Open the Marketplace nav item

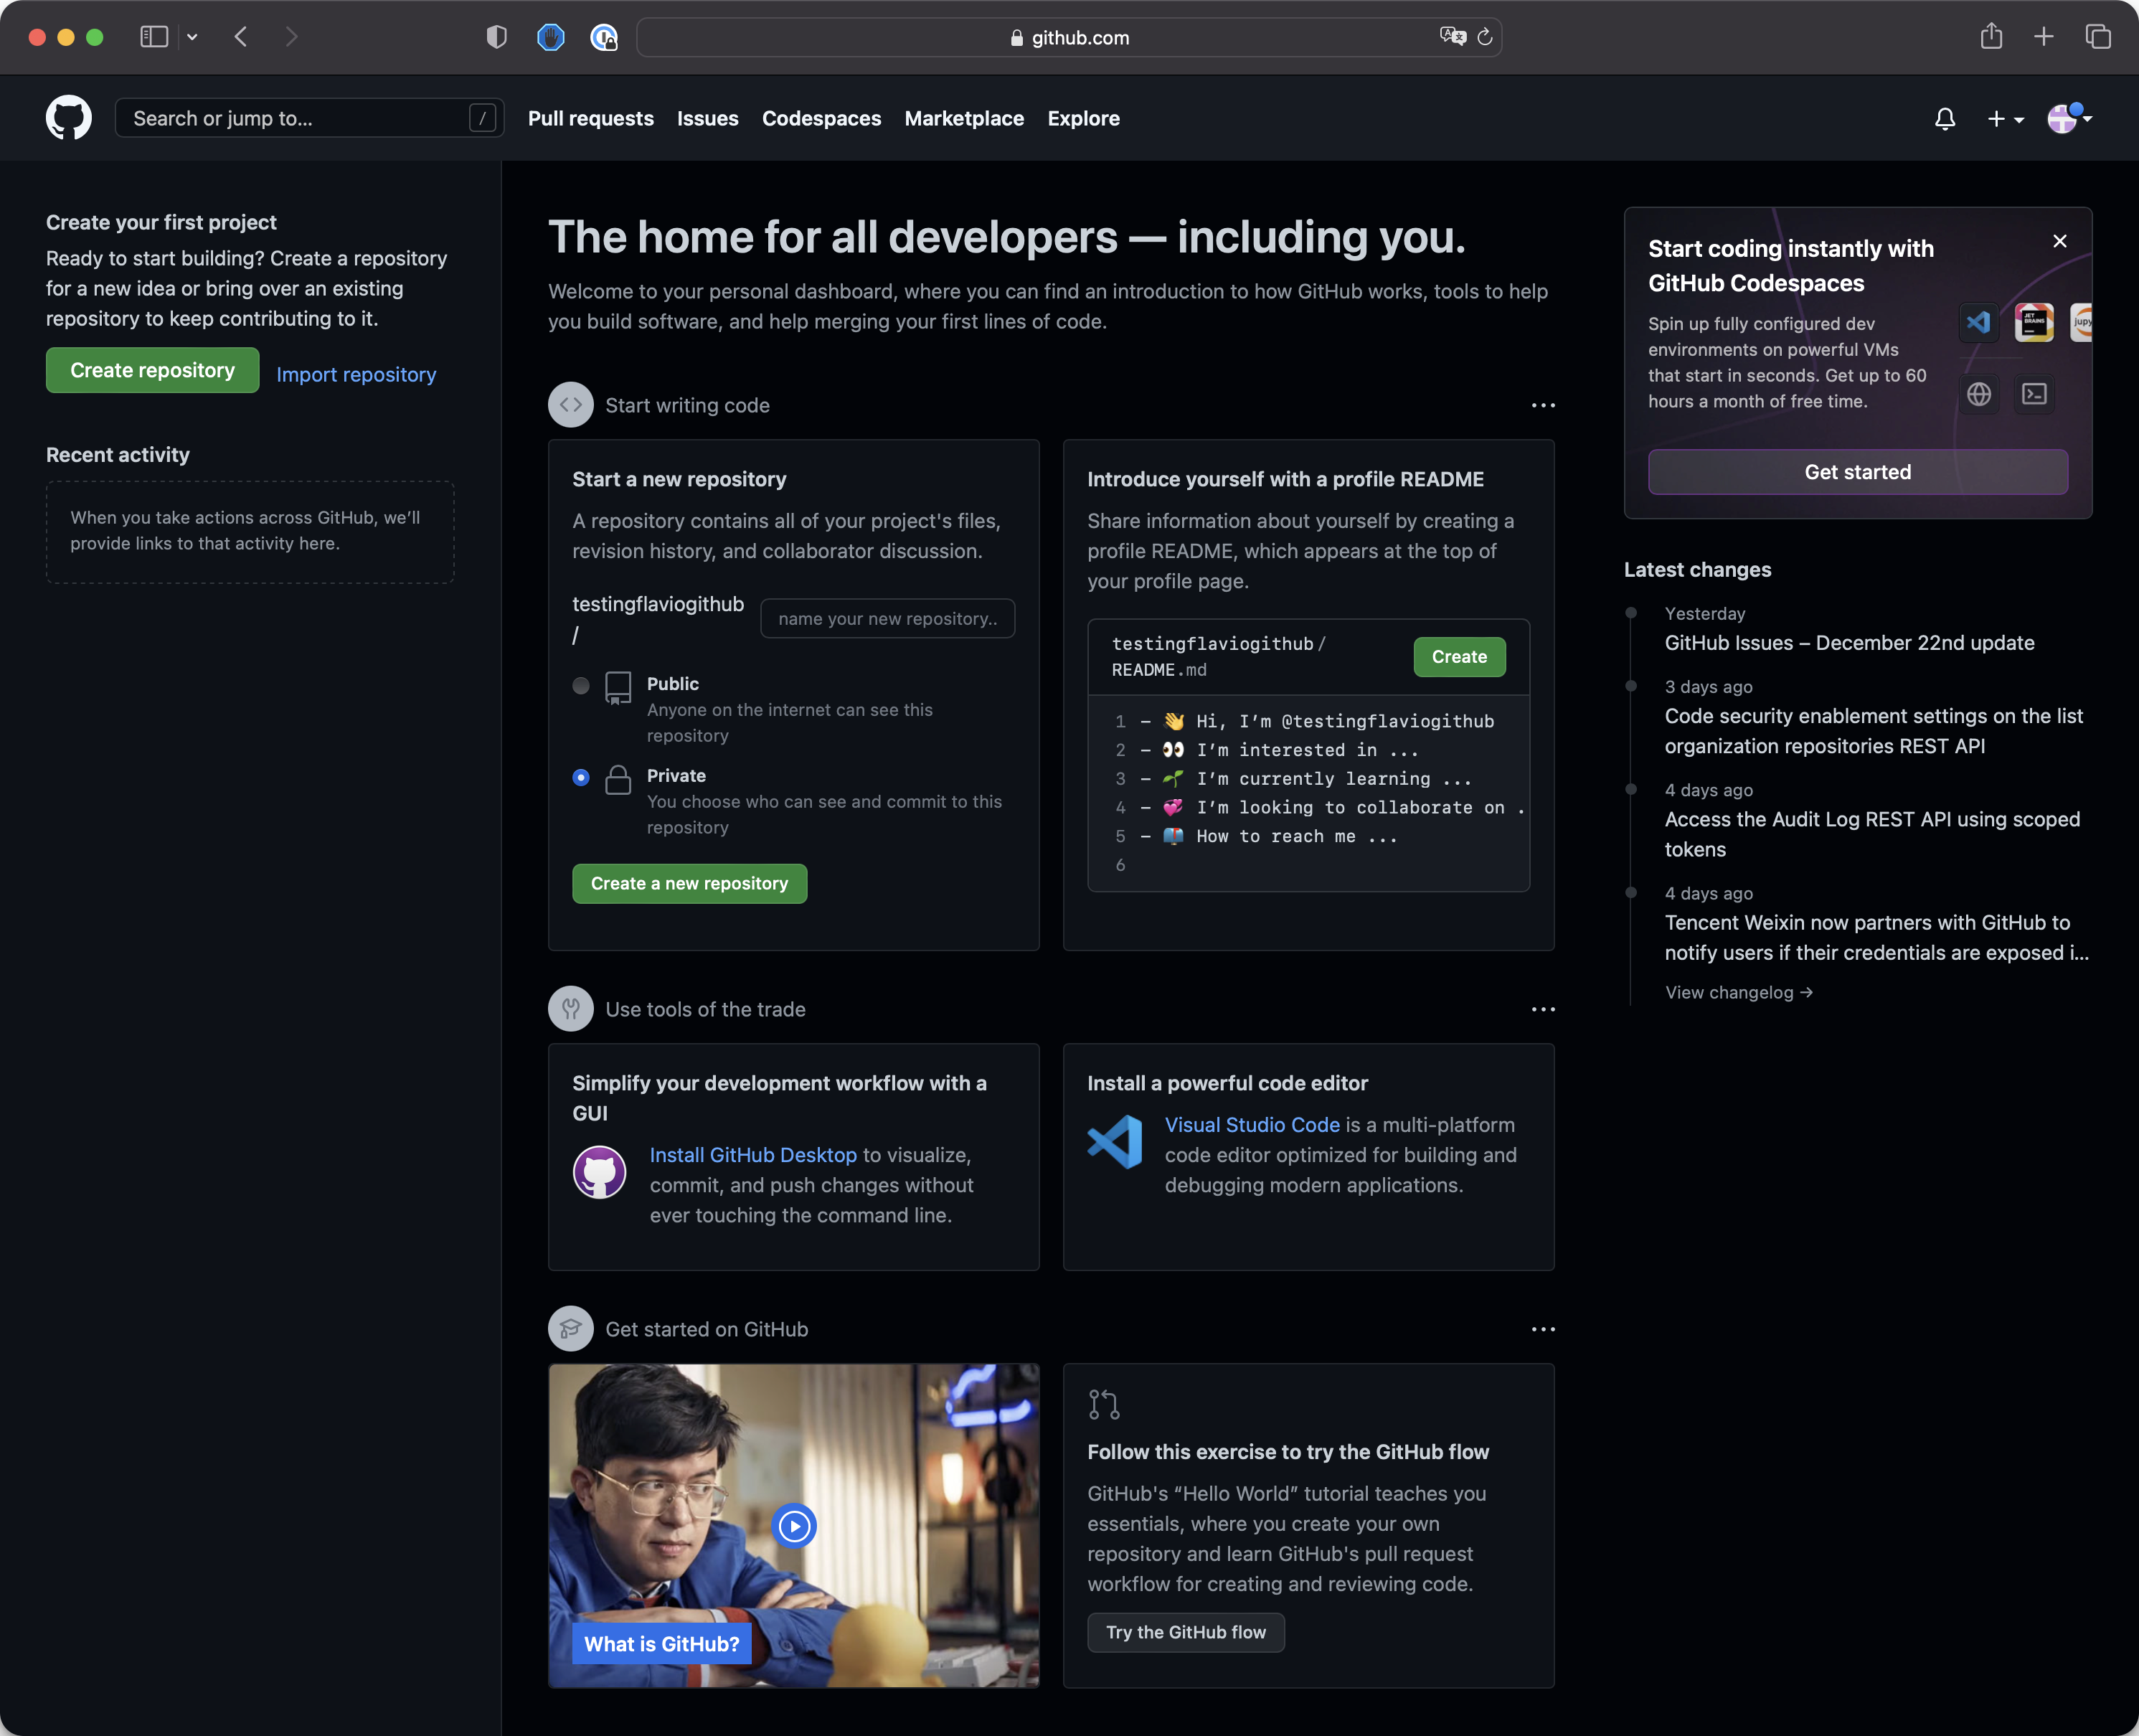point(963,118)
